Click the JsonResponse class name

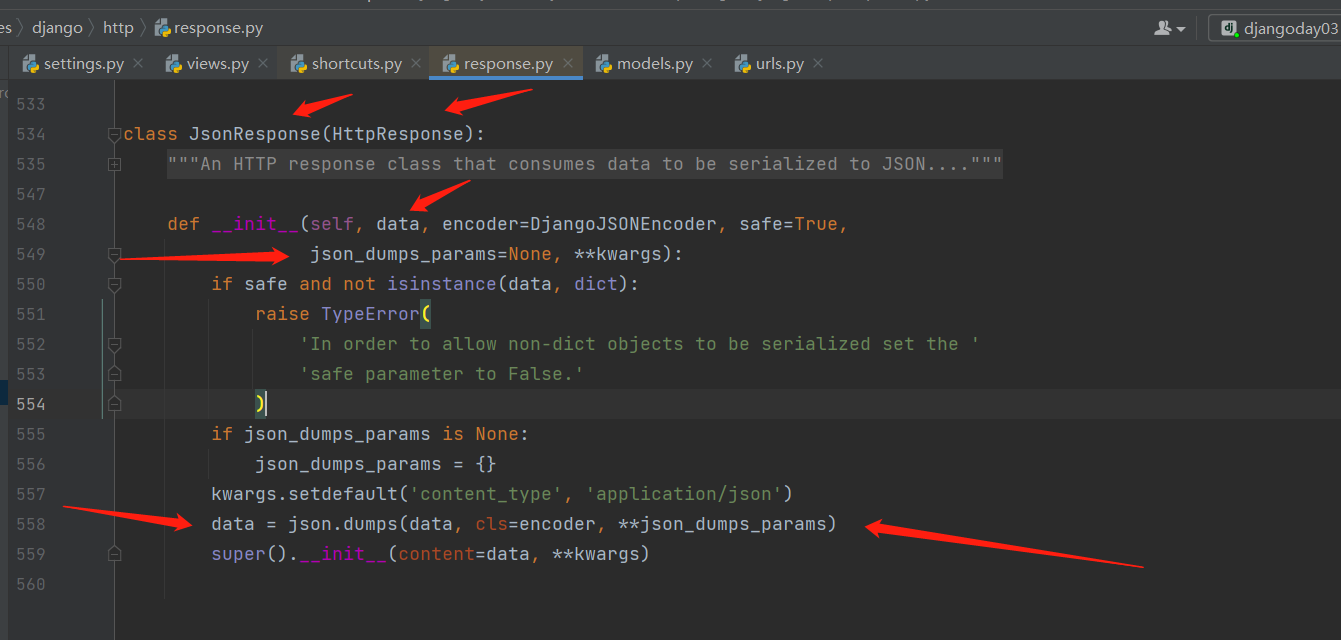255,134
